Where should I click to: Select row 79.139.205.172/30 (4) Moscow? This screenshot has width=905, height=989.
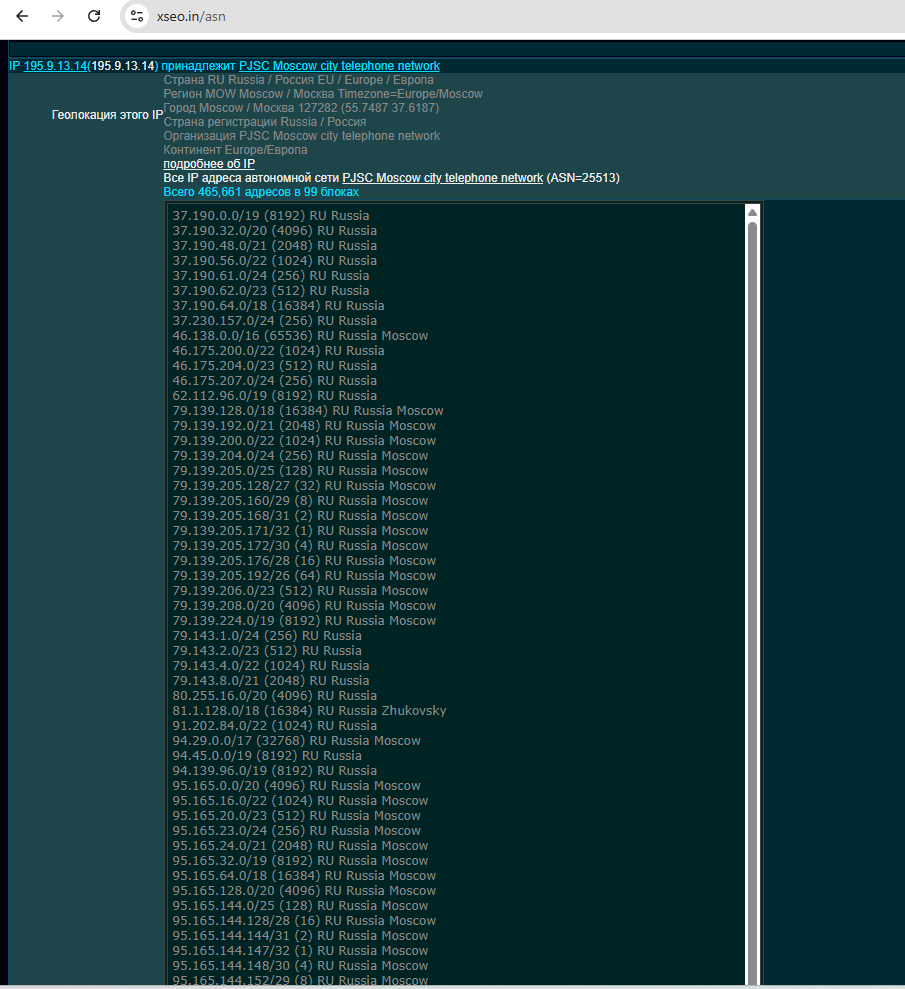point(301,546)
